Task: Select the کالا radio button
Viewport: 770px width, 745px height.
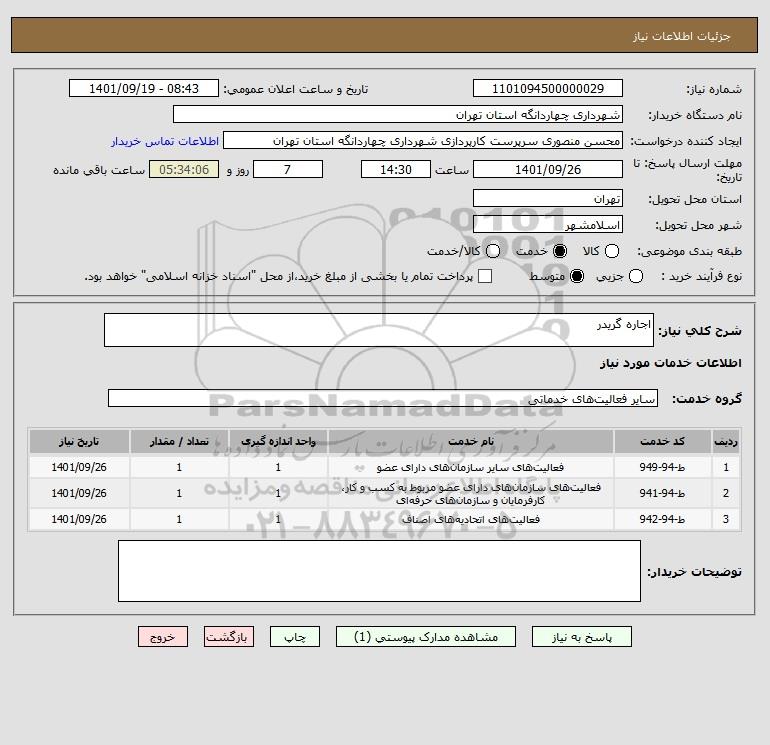Action: 611,251
